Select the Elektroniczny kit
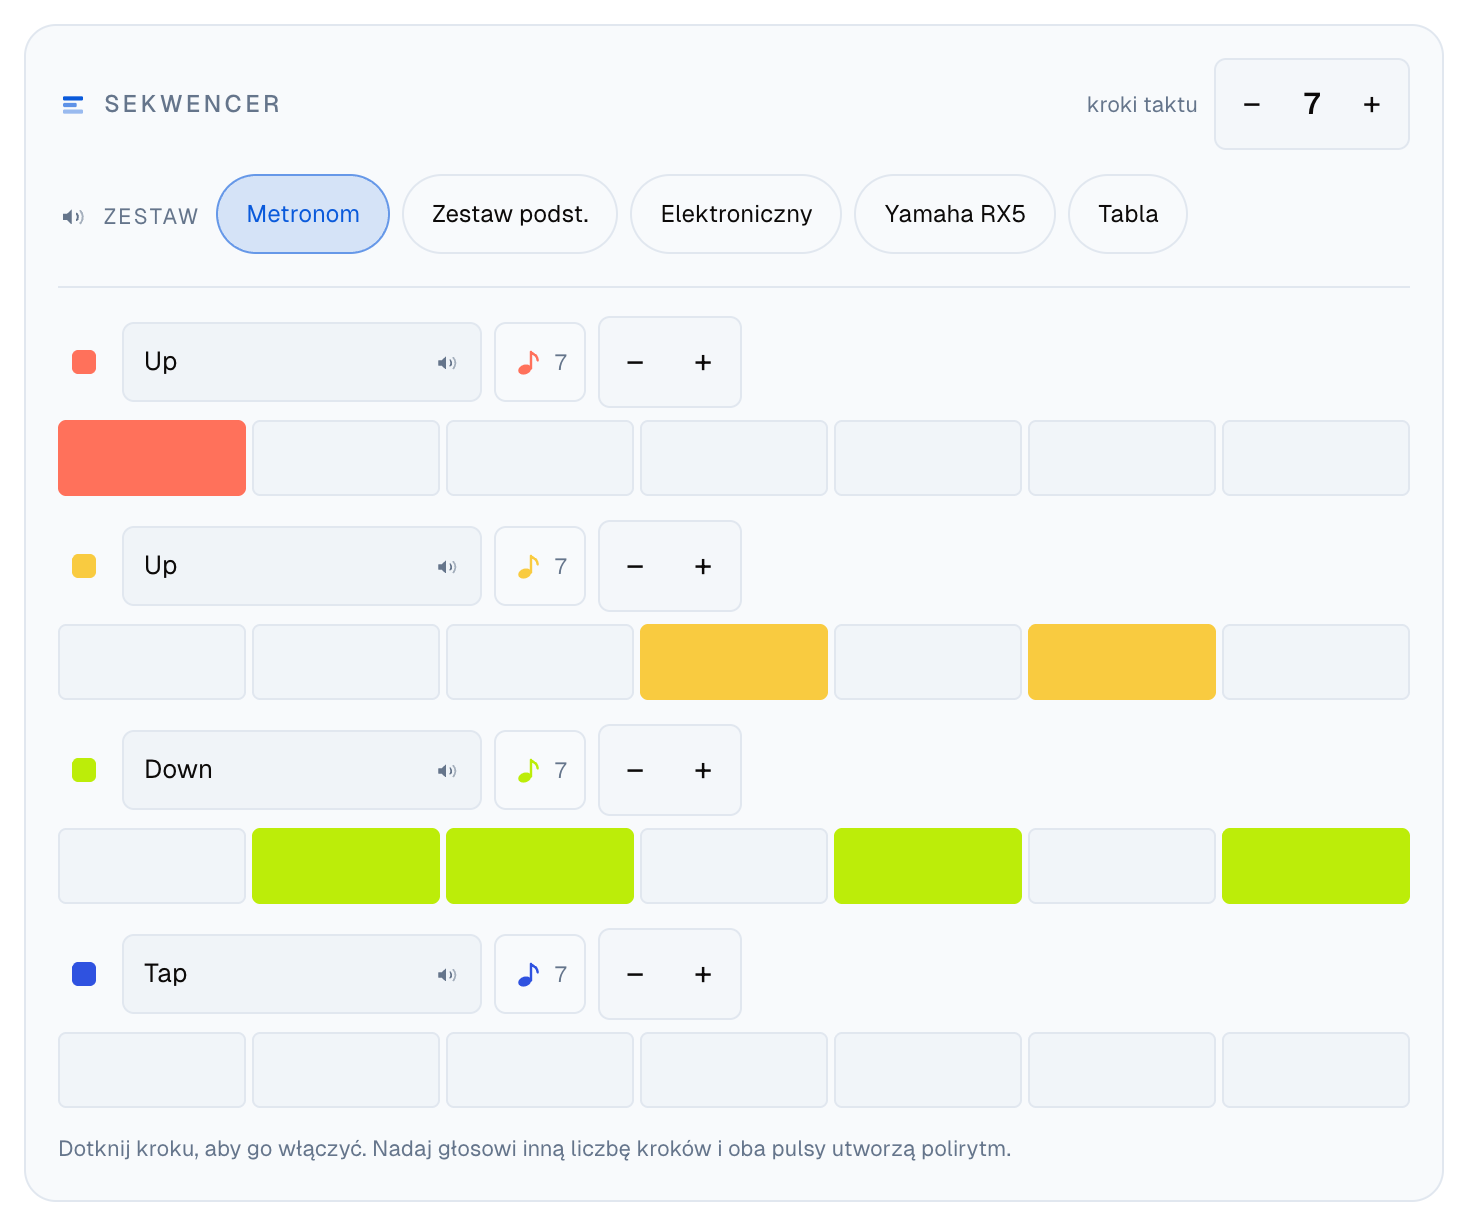 [x=736, y=214]
